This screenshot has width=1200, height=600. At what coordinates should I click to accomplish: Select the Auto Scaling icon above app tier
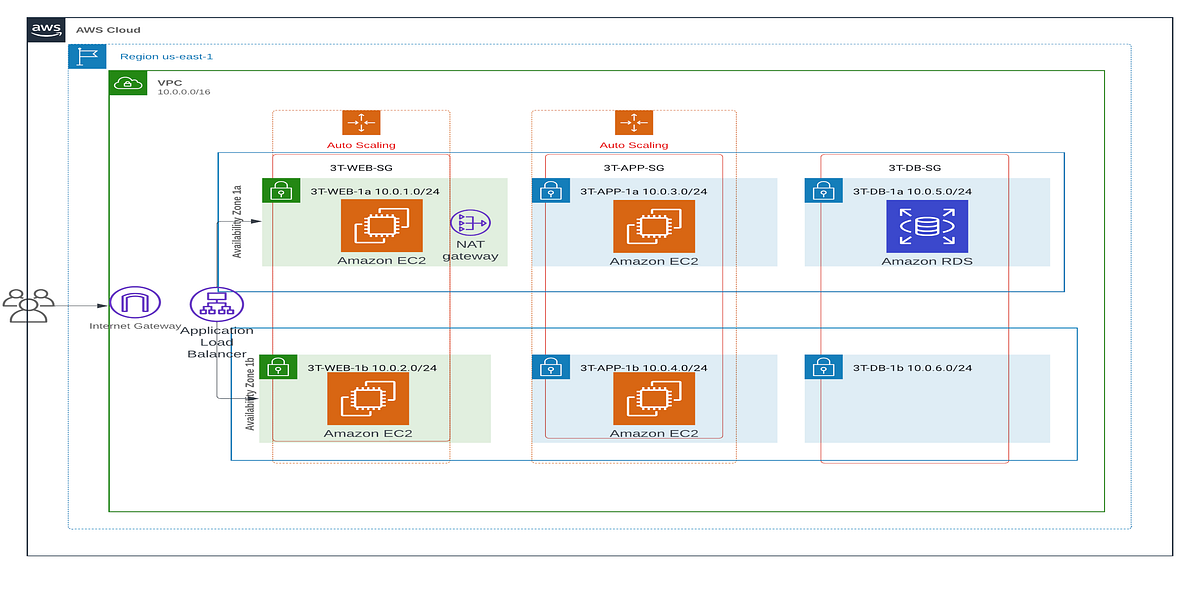click(x=634, y=123)
